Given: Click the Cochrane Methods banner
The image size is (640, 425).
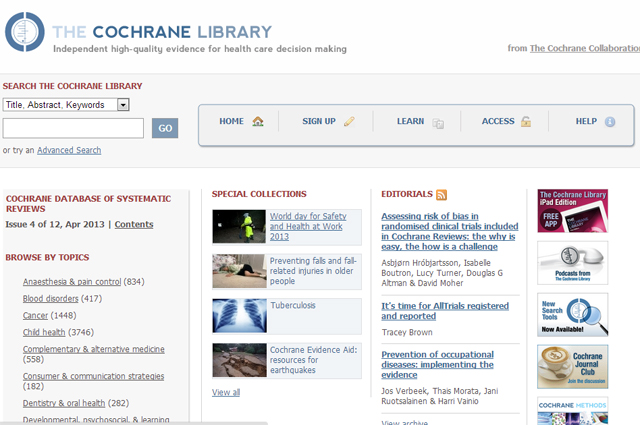Looking at the screenshot, I should [x=573, y=411].
